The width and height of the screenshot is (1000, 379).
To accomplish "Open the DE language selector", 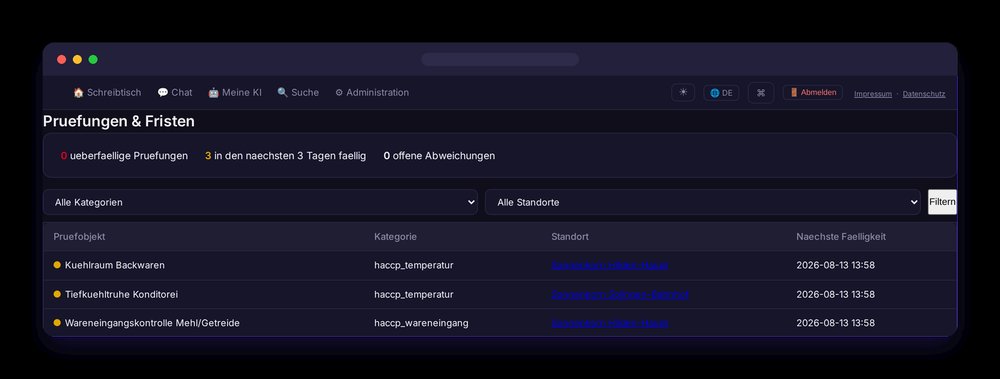I will click(721, 93).
